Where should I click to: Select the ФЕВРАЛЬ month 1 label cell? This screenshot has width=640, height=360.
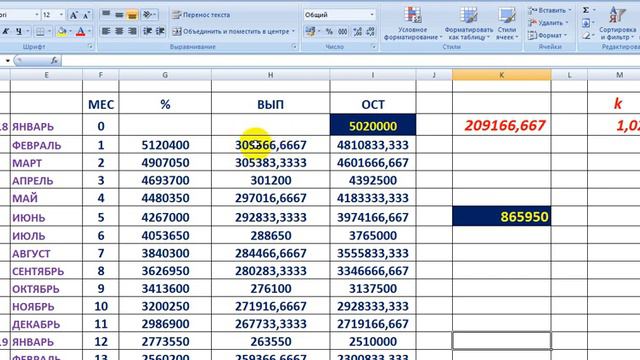pos(46,145)
